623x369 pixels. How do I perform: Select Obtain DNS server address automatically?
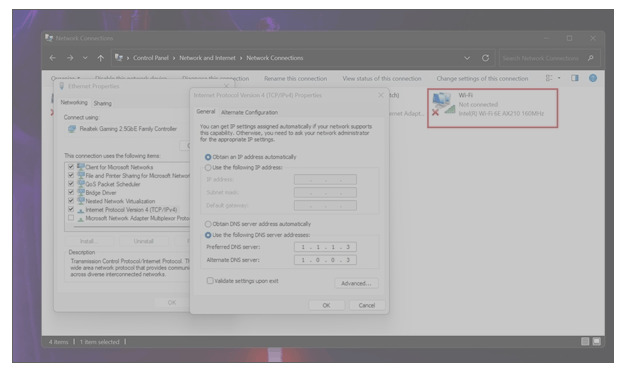tap(208, 224)
